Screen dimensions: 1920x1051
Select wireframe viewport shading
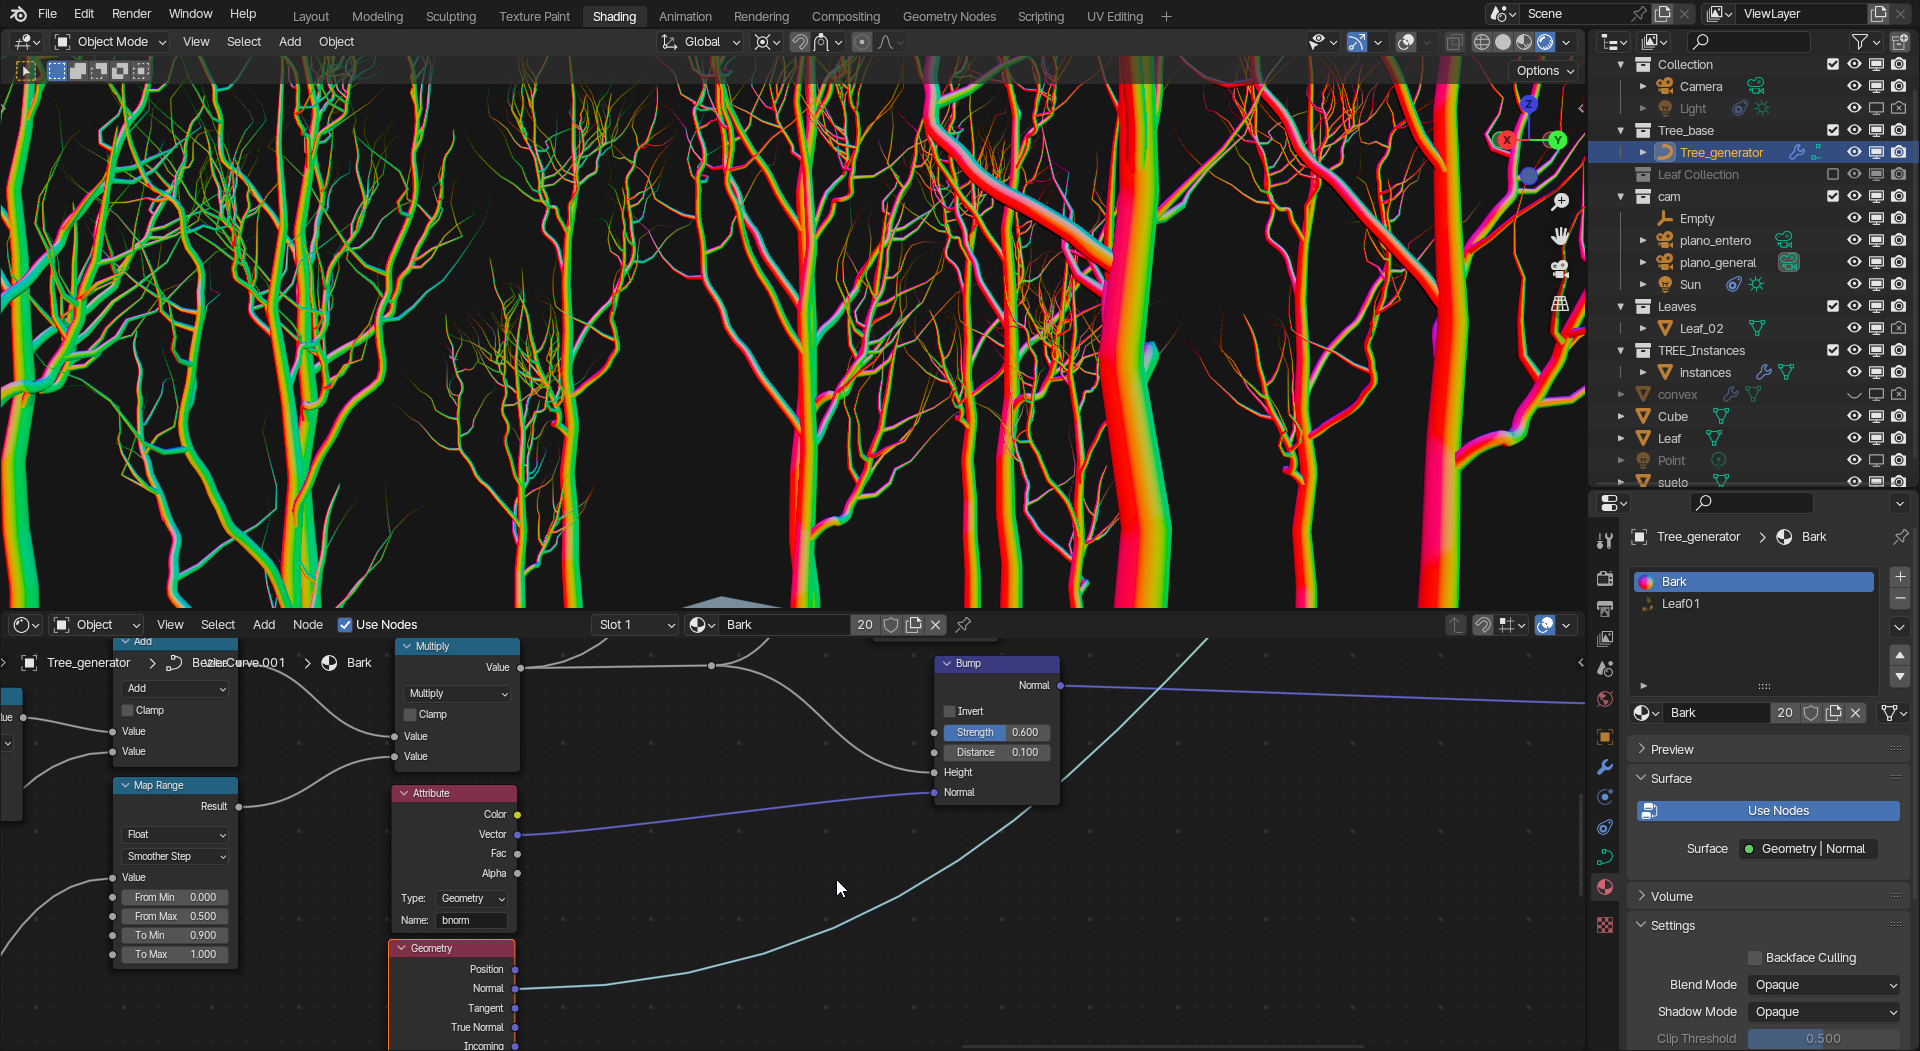(x=1481, y=42)
